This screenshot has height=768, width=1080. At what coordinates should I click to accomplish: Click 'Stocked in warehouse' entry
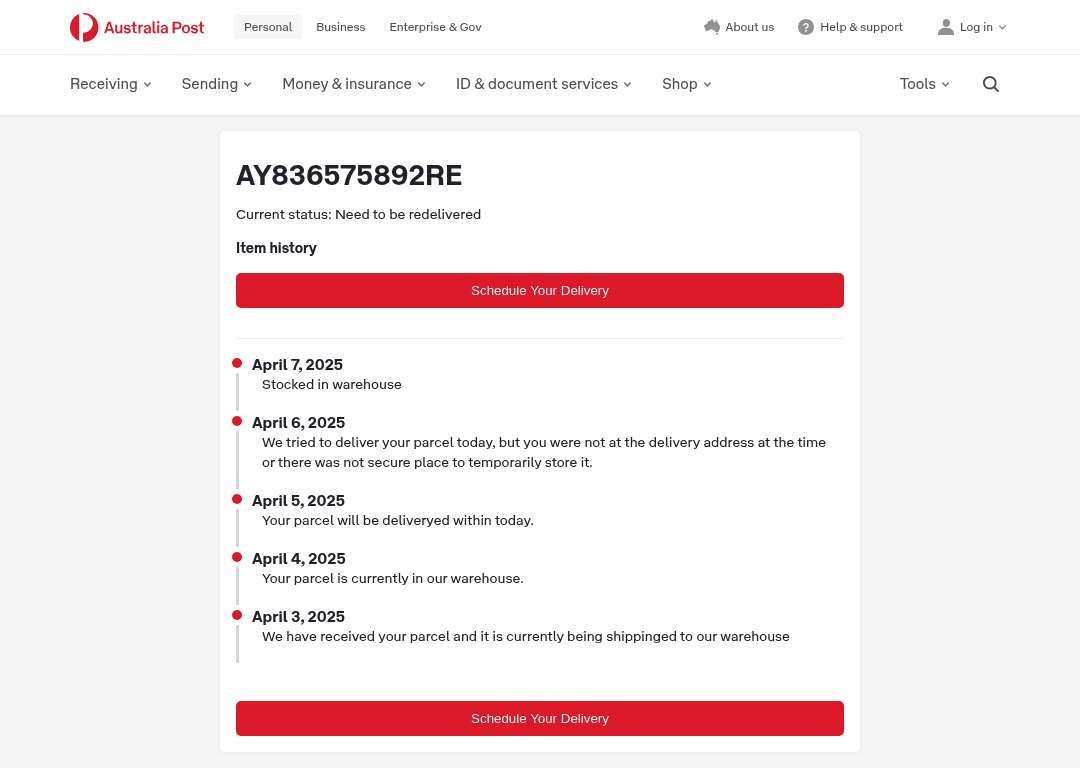click(331, 384)
